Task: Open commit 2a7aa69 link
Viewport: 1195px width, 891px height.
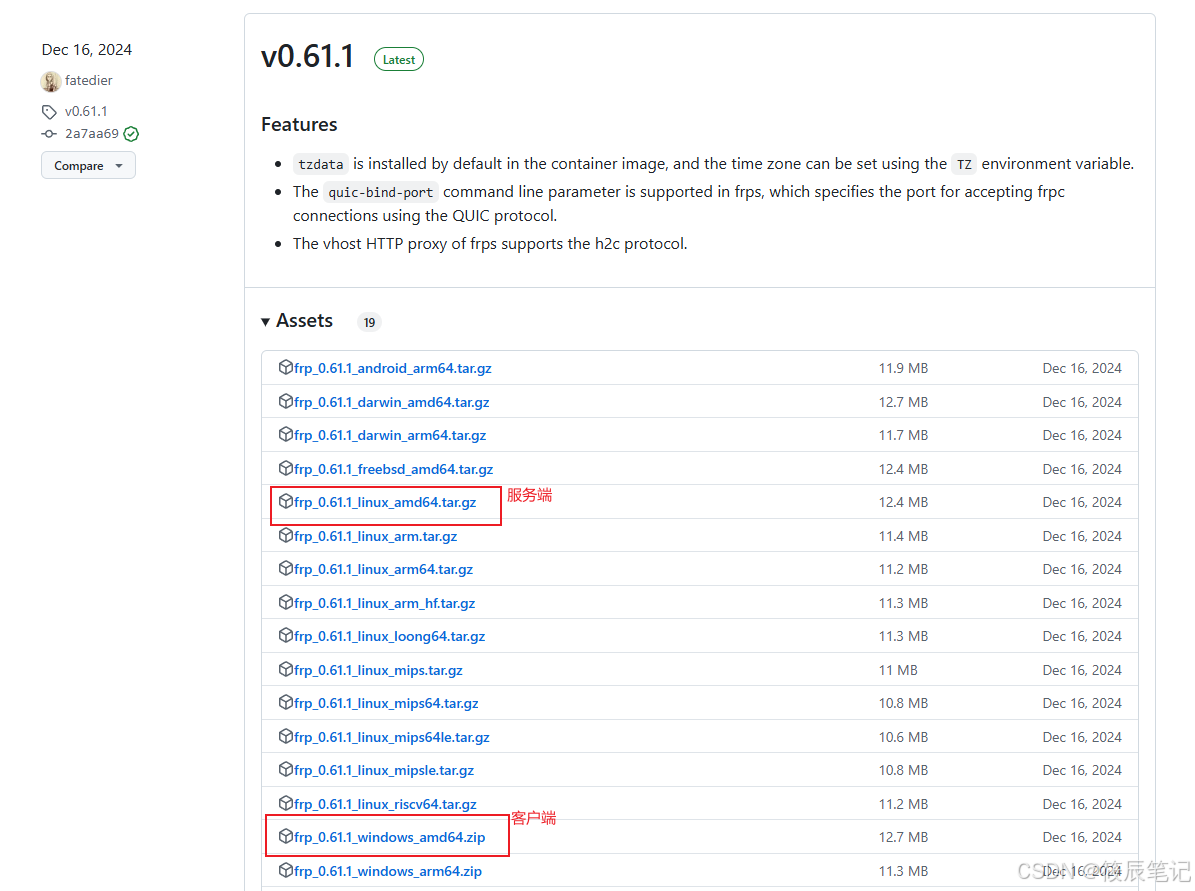Action: [x=91, y=134]
